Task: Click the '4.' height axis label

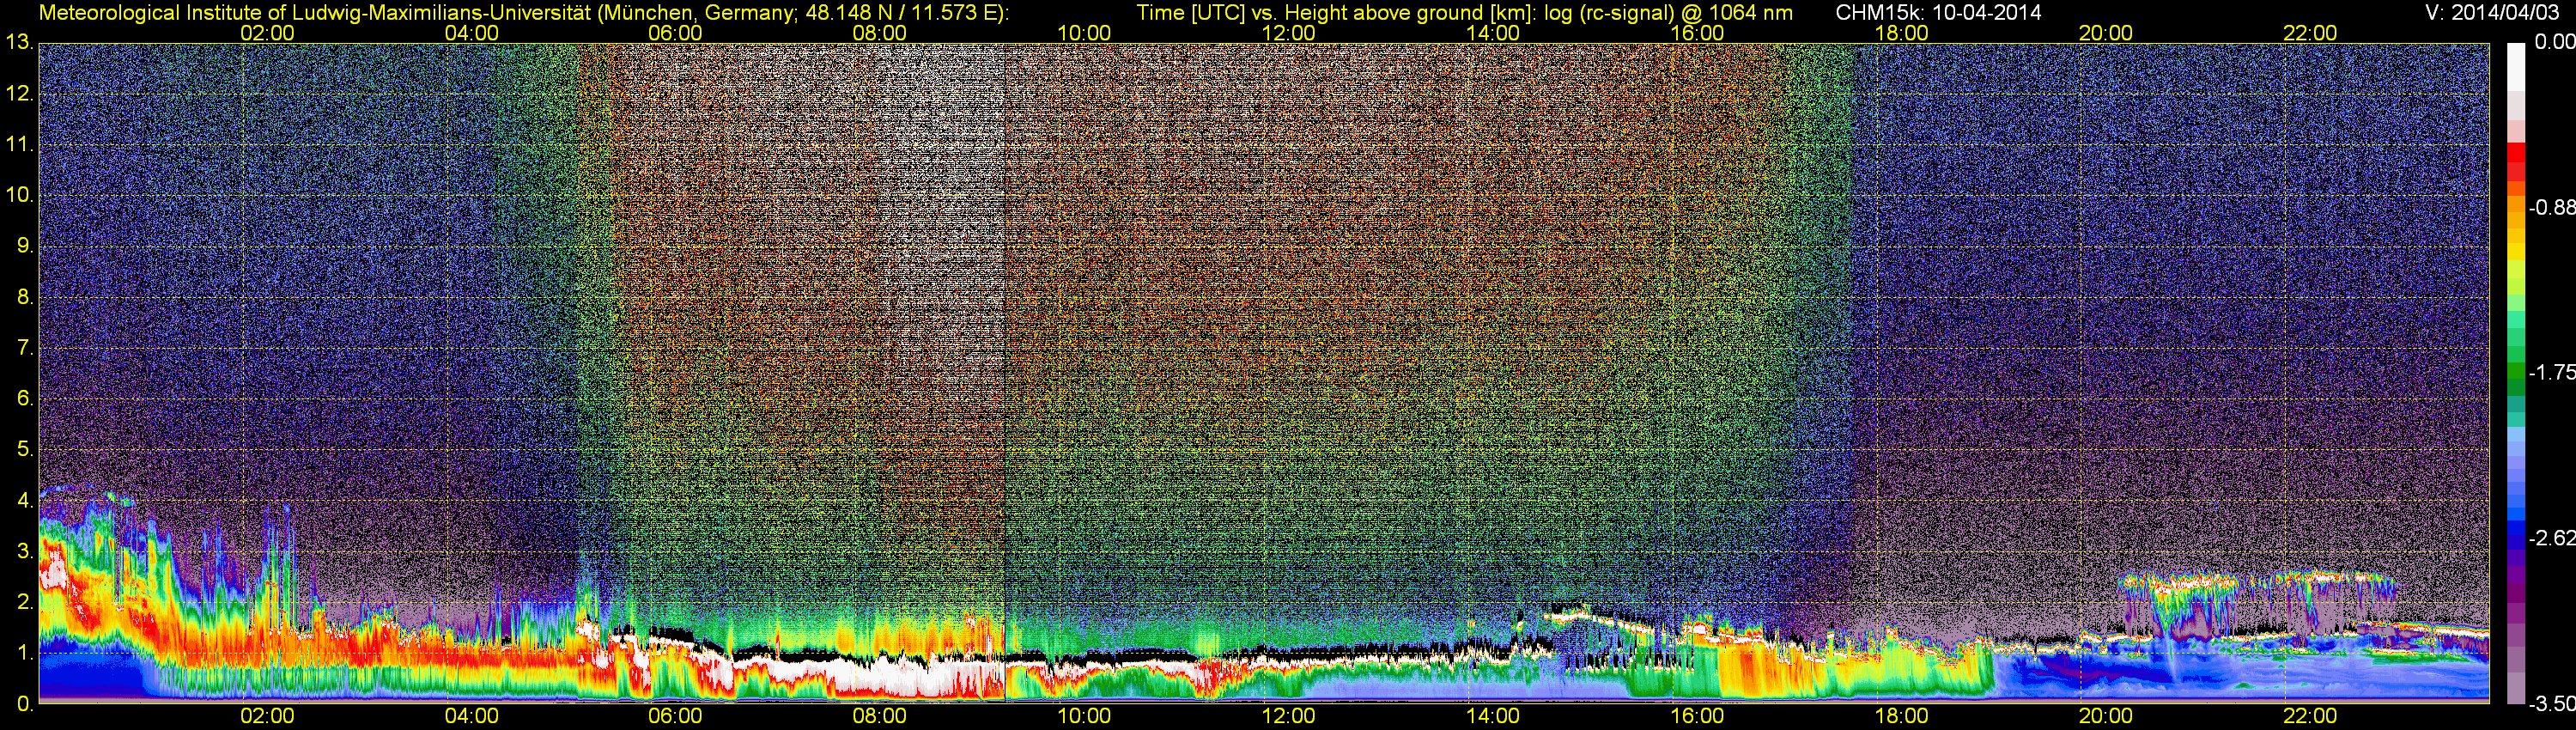Action: click(x=26, y=500)
